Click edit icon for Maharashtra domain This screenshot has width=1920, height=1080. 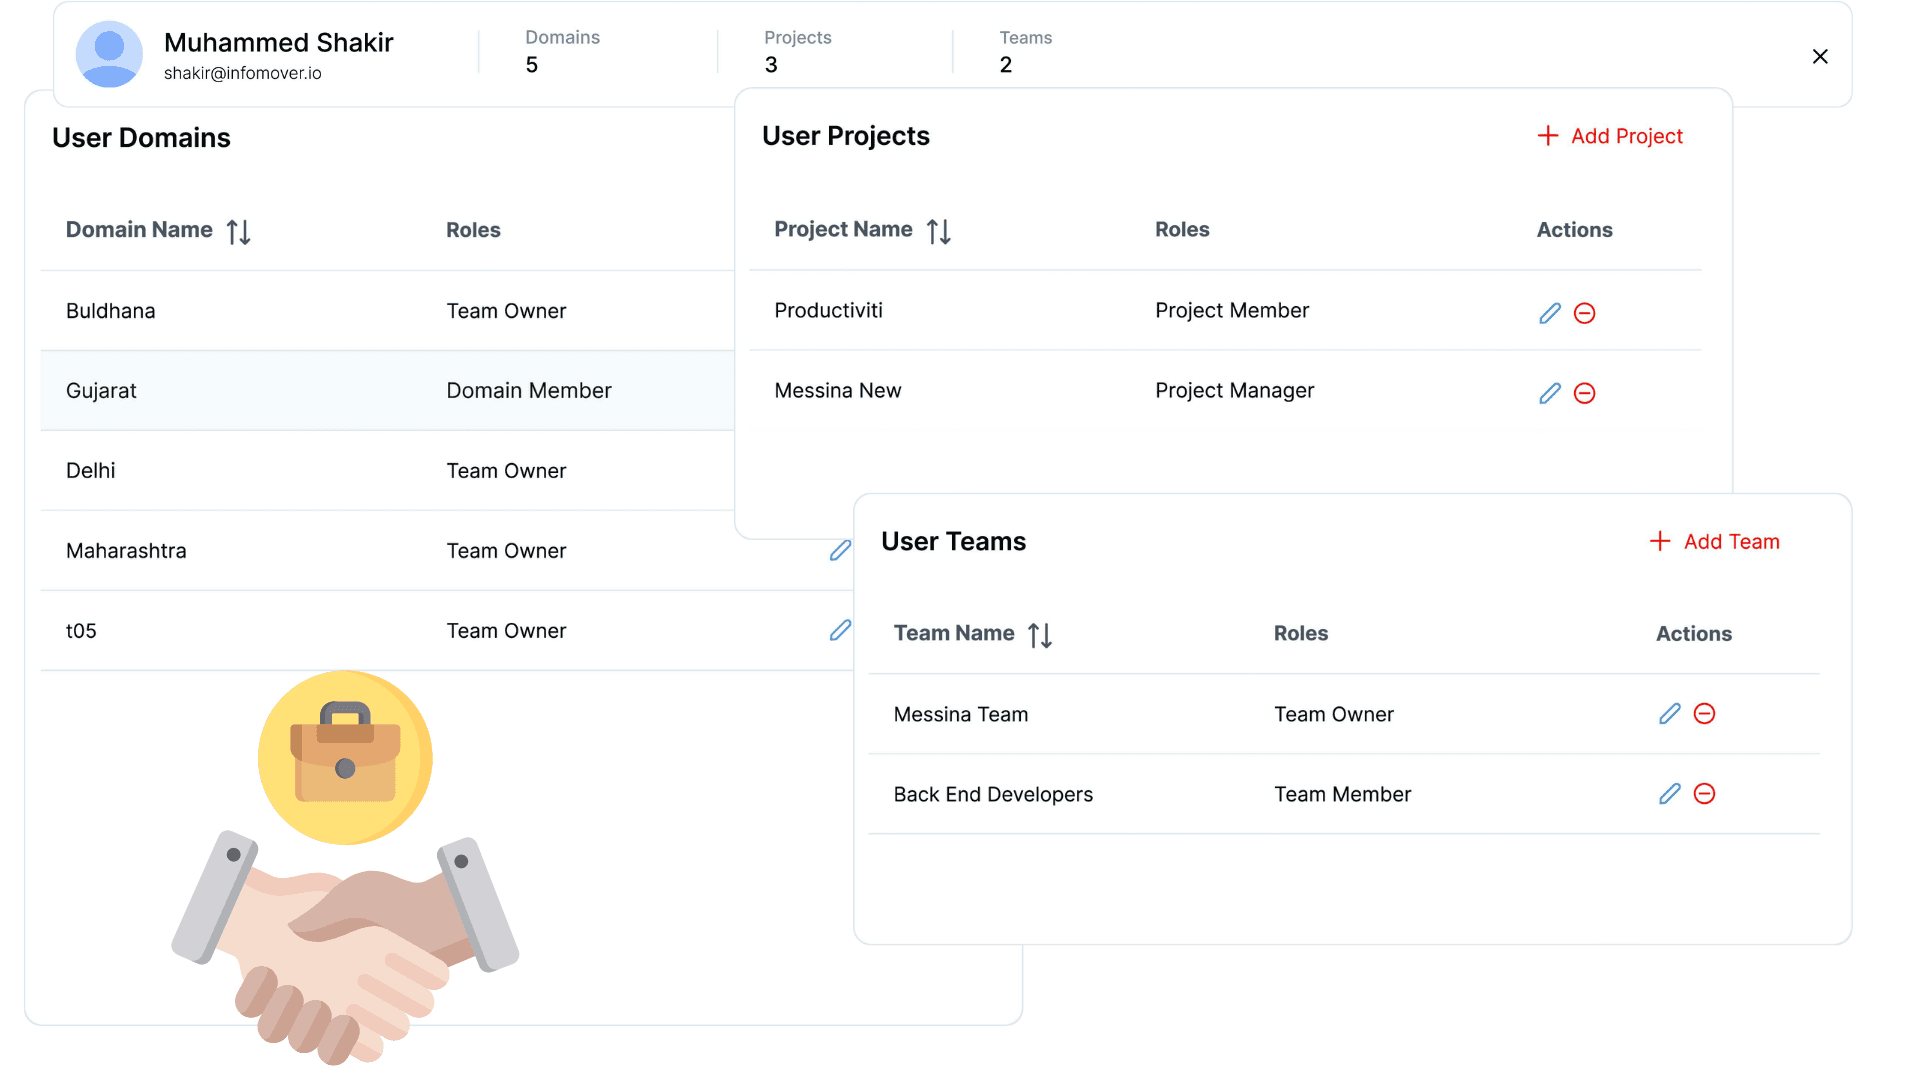[839, 551]
